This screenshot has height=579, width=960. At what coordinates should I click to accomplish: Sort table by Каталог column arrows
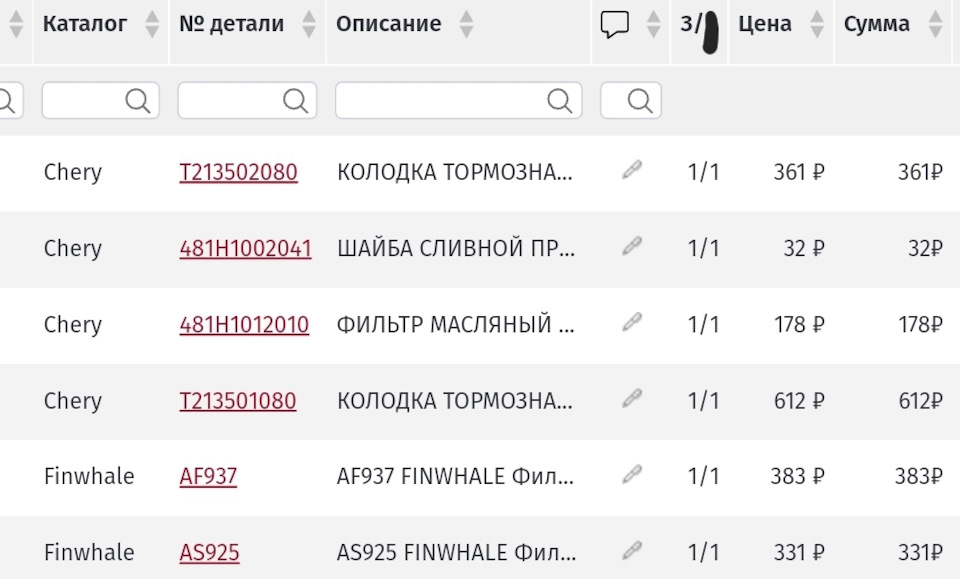pos(152,25)
